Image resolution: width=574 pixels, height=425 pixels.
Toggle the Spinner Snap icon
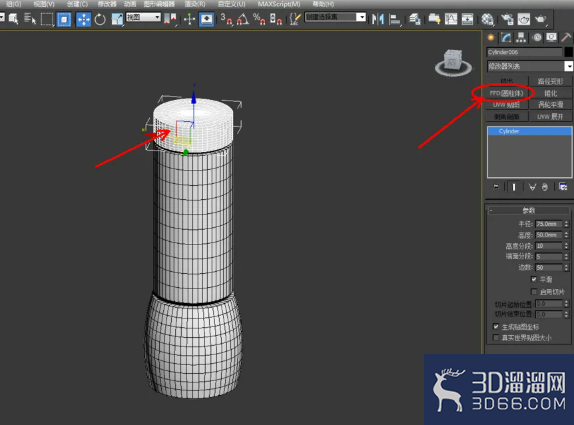click(x=275, y=19)
